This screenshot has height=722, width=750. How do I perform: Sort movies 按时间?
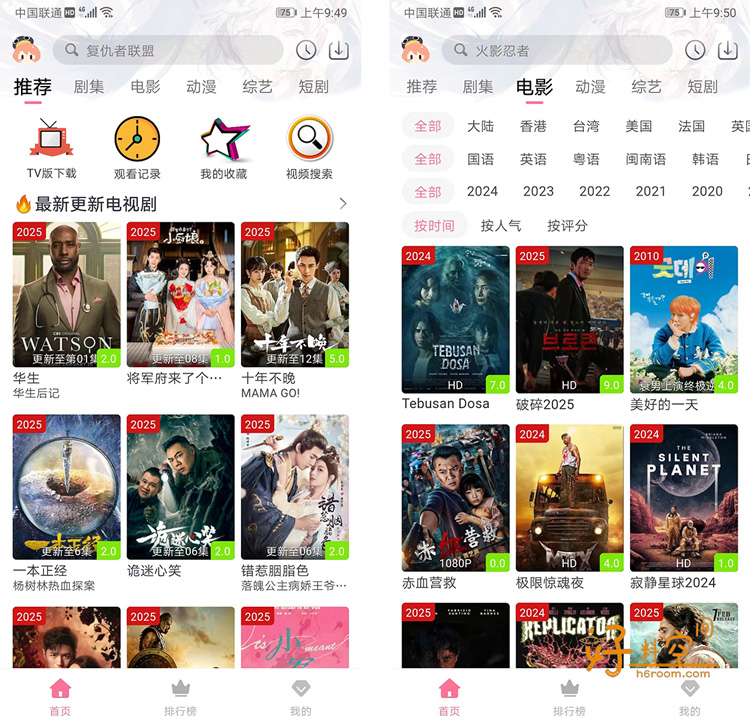(x=434, y=225)
